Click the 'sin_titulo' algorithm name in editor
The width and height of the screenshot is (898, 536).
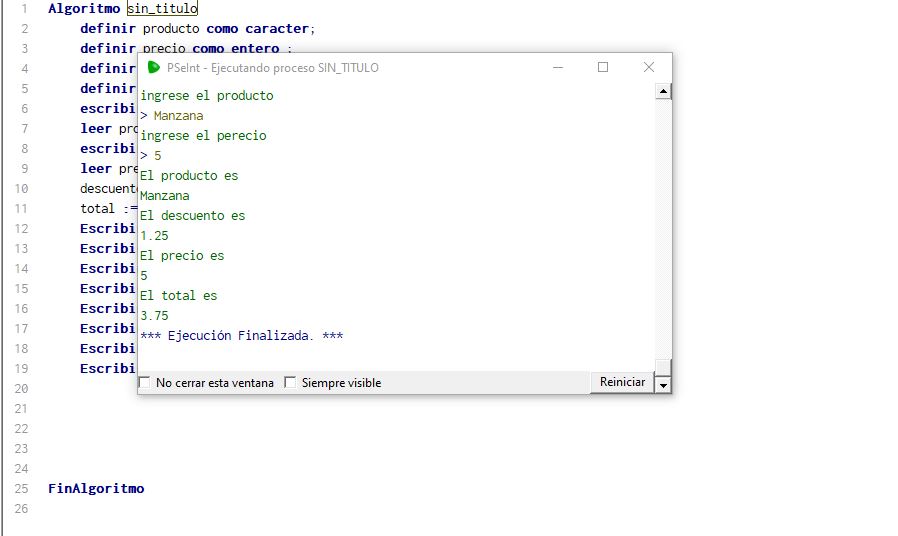162,8
